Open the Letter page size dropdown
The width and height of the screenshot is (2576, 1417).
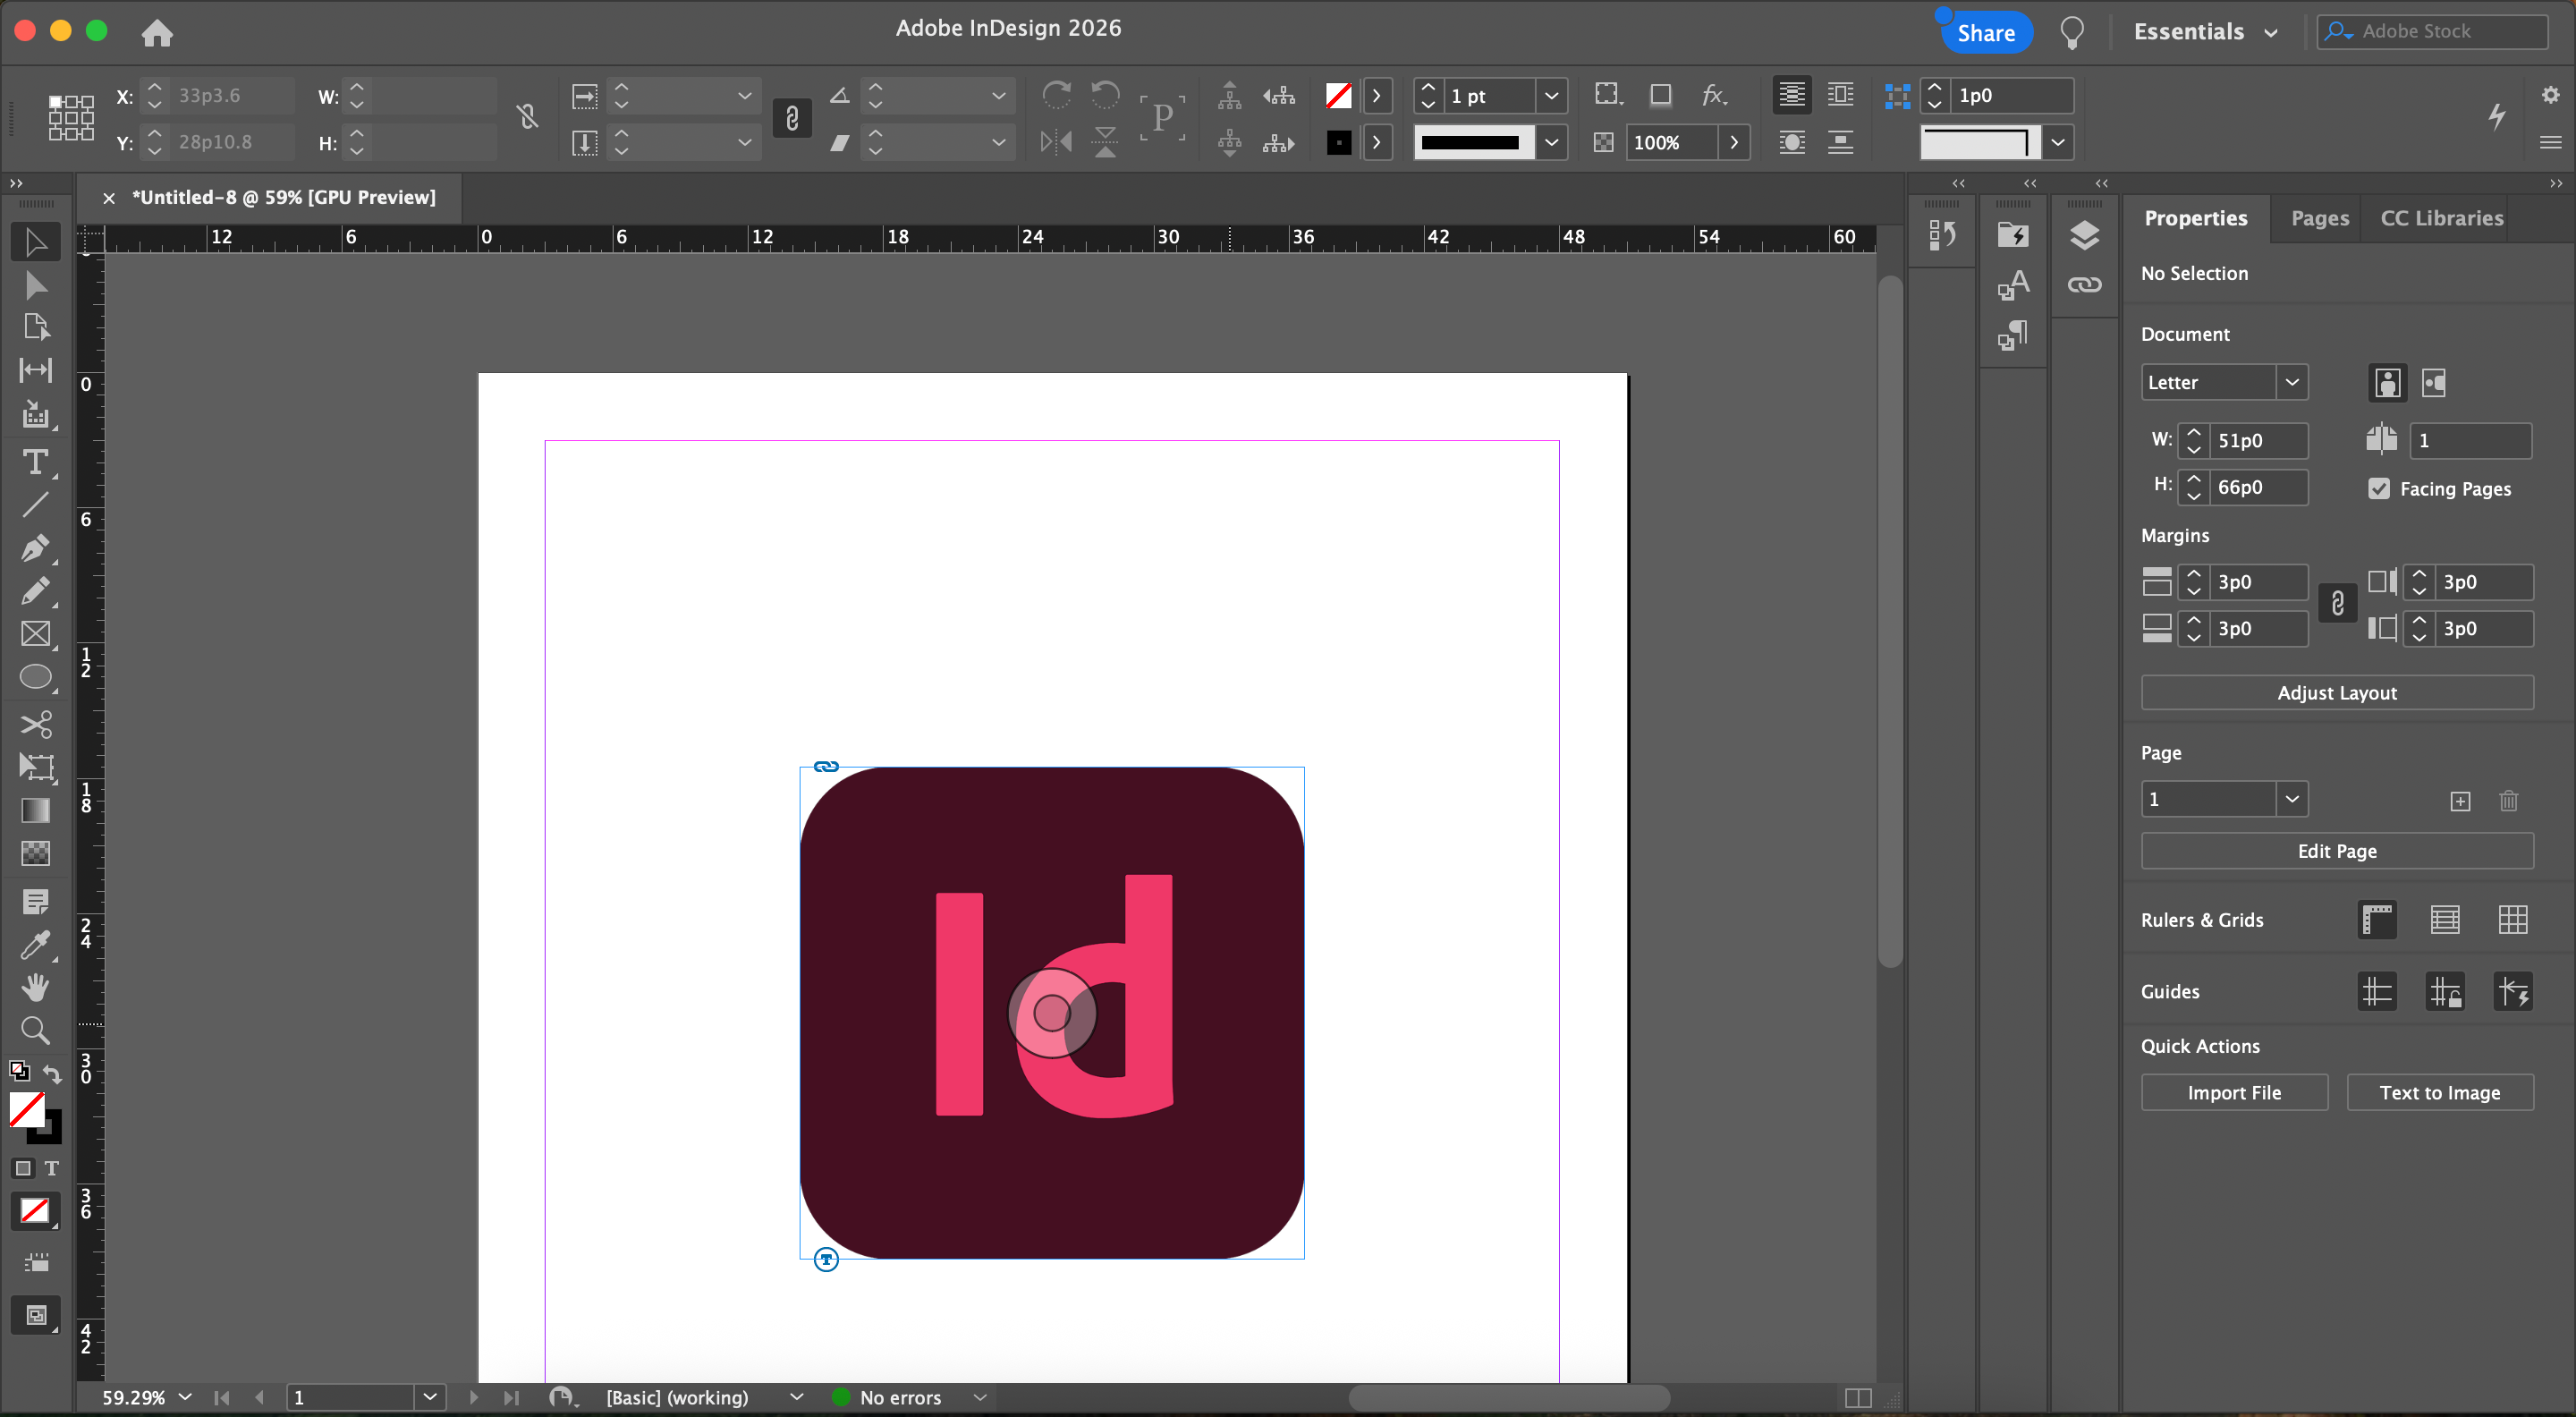[x=2291, y=382]
